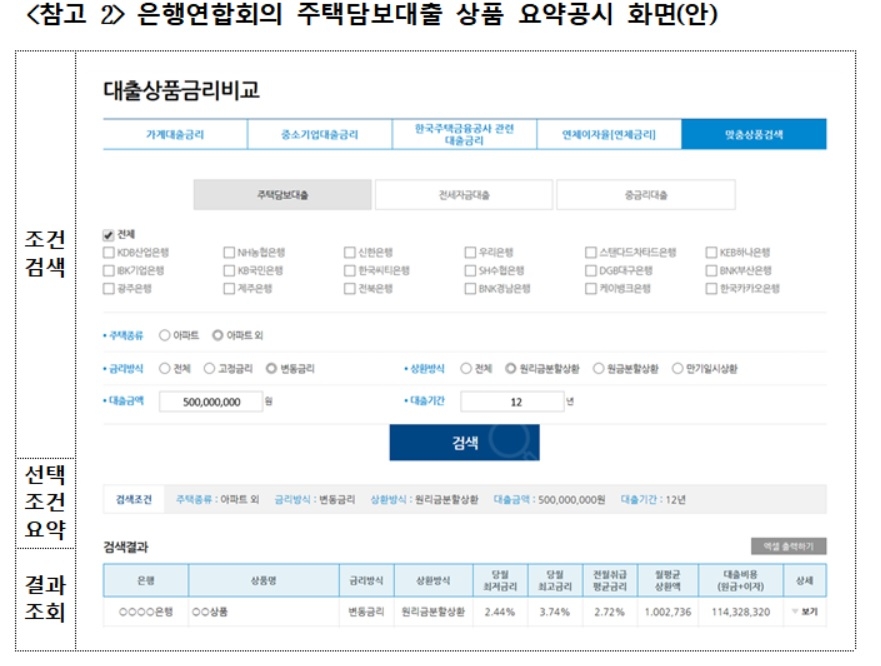Enable the 한국카카오은행 checkbox
The image size is (881, 666).
712,289
